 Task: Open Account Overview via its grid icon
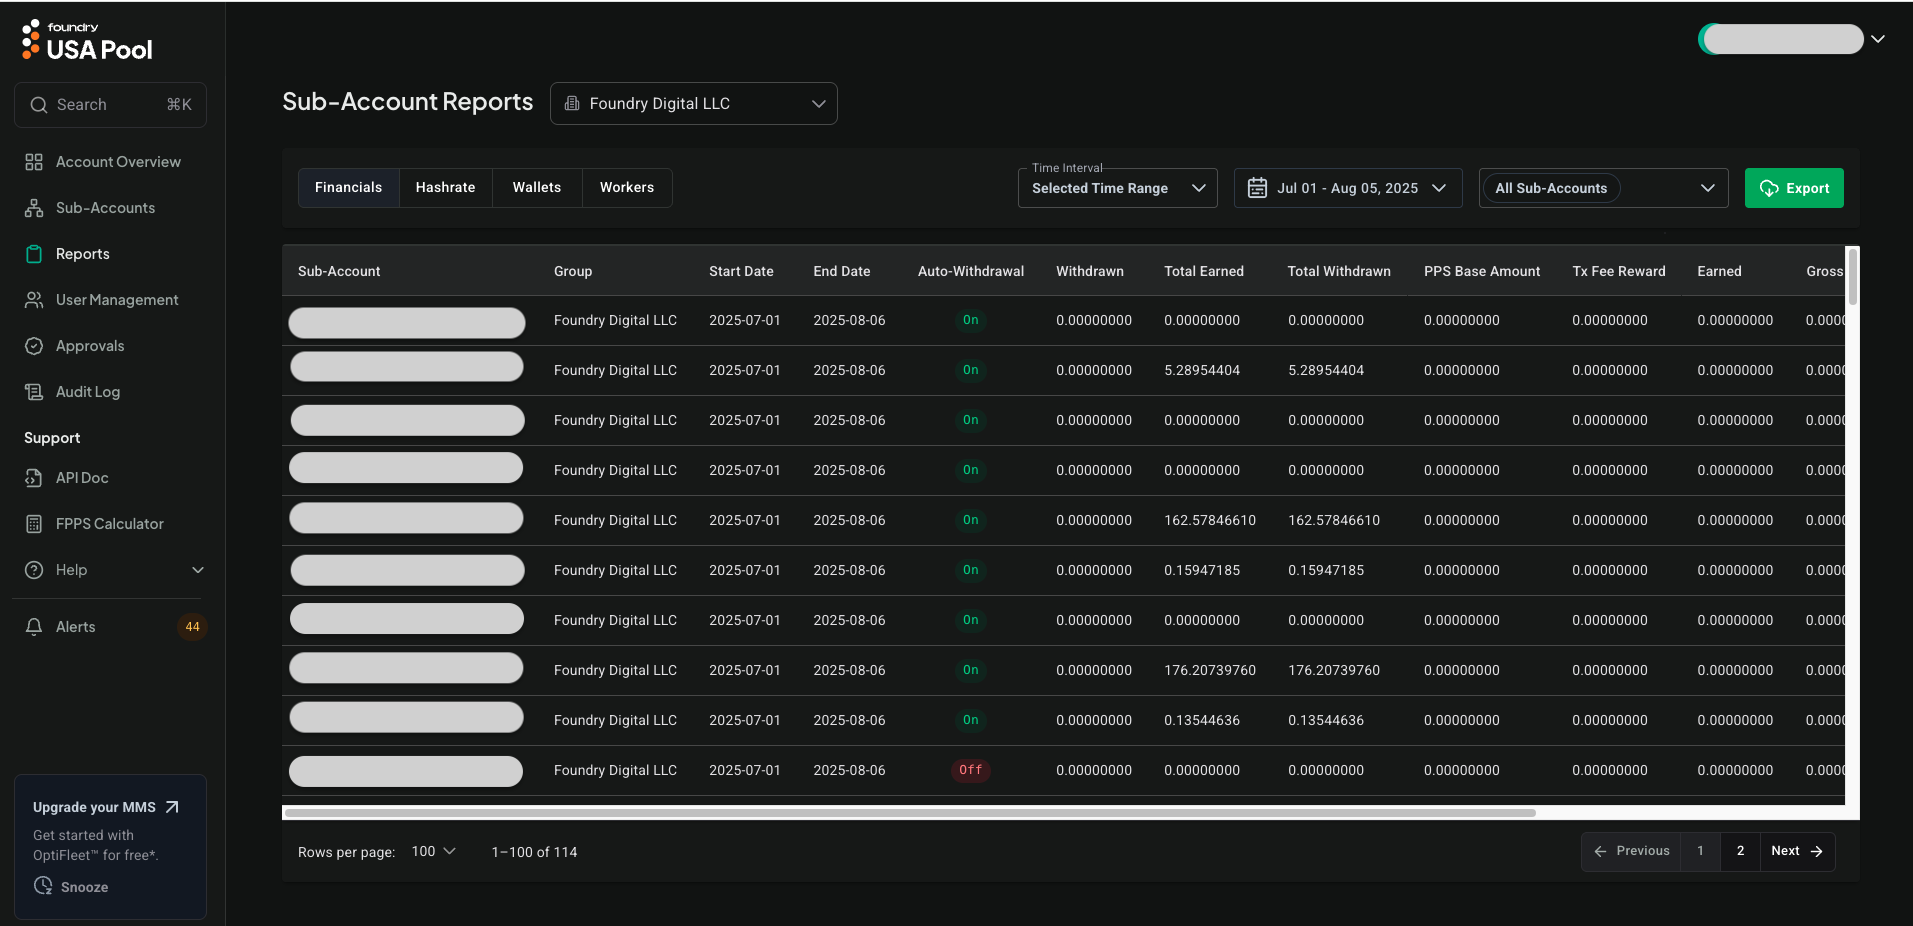point(34,162)
